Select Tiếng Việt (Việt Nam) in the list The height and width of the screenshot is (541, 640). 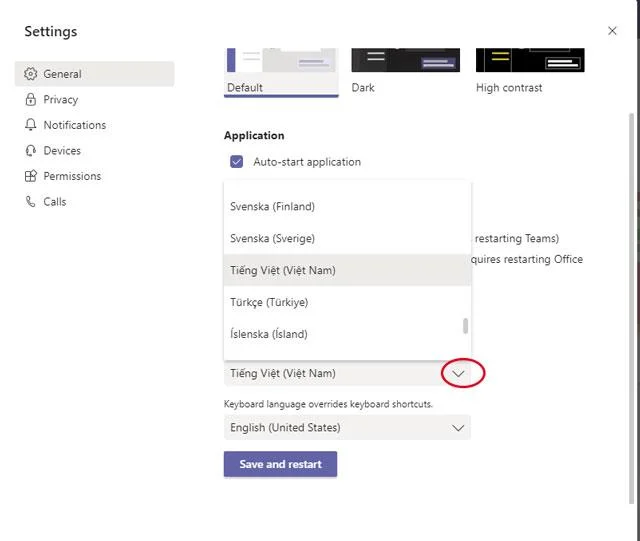click(x=347, y=270)
